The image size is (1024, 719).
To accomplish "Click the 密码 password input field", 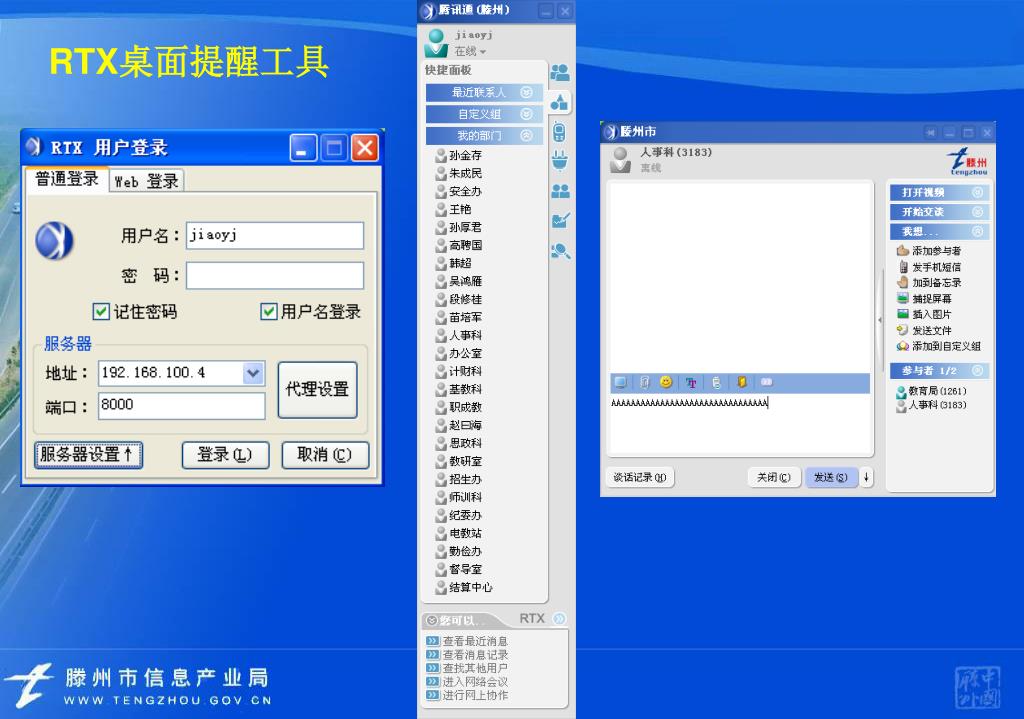I will pos(275,276).
